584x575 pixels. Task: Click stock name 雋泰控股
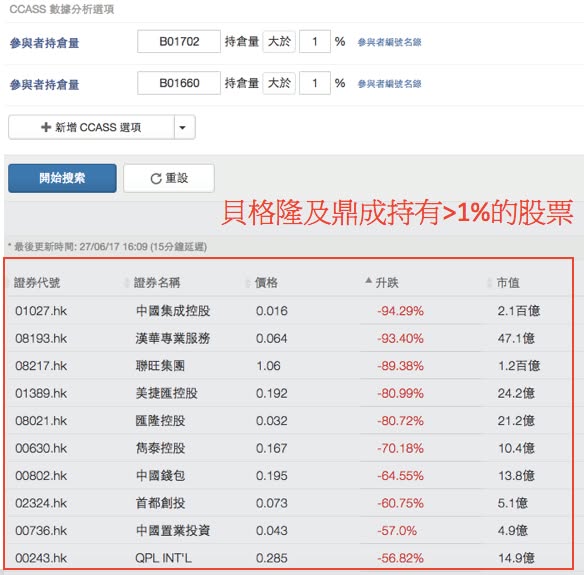pos(160,448)
